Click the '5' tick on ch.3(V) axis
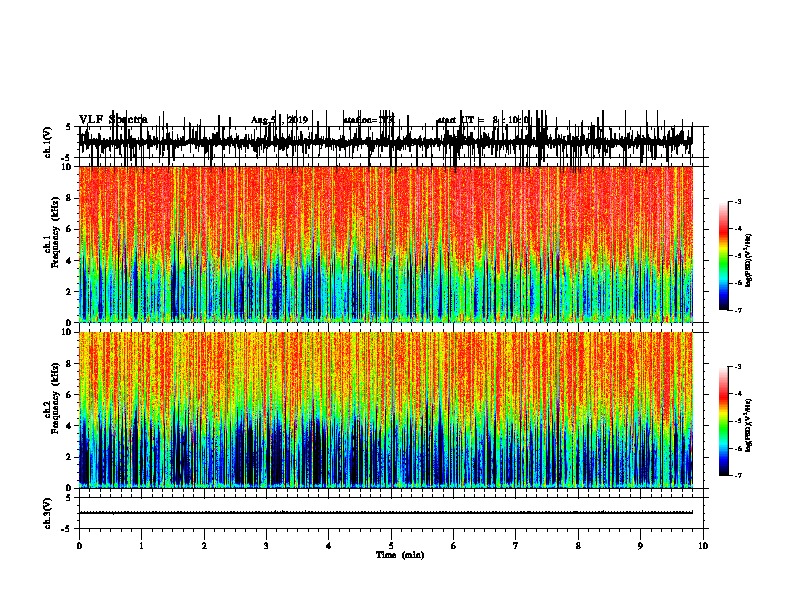Screen dimensions: 792x612 [69, 498]
